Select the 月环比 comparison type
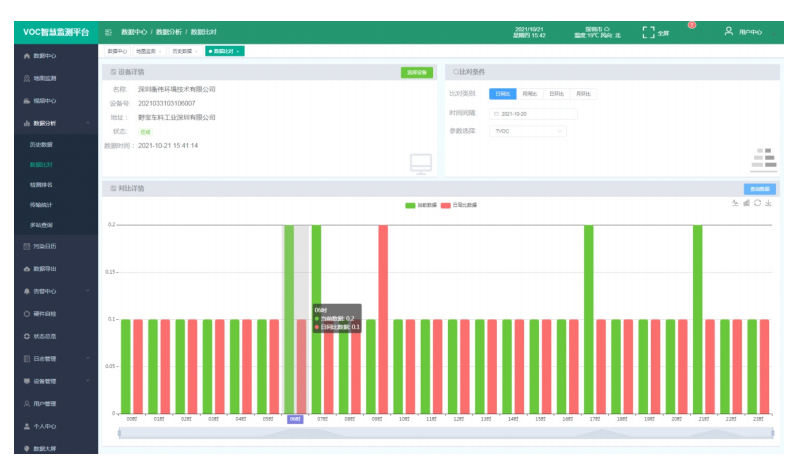The height and width of the screenshot is (470, 795). (x=584, y=94)
